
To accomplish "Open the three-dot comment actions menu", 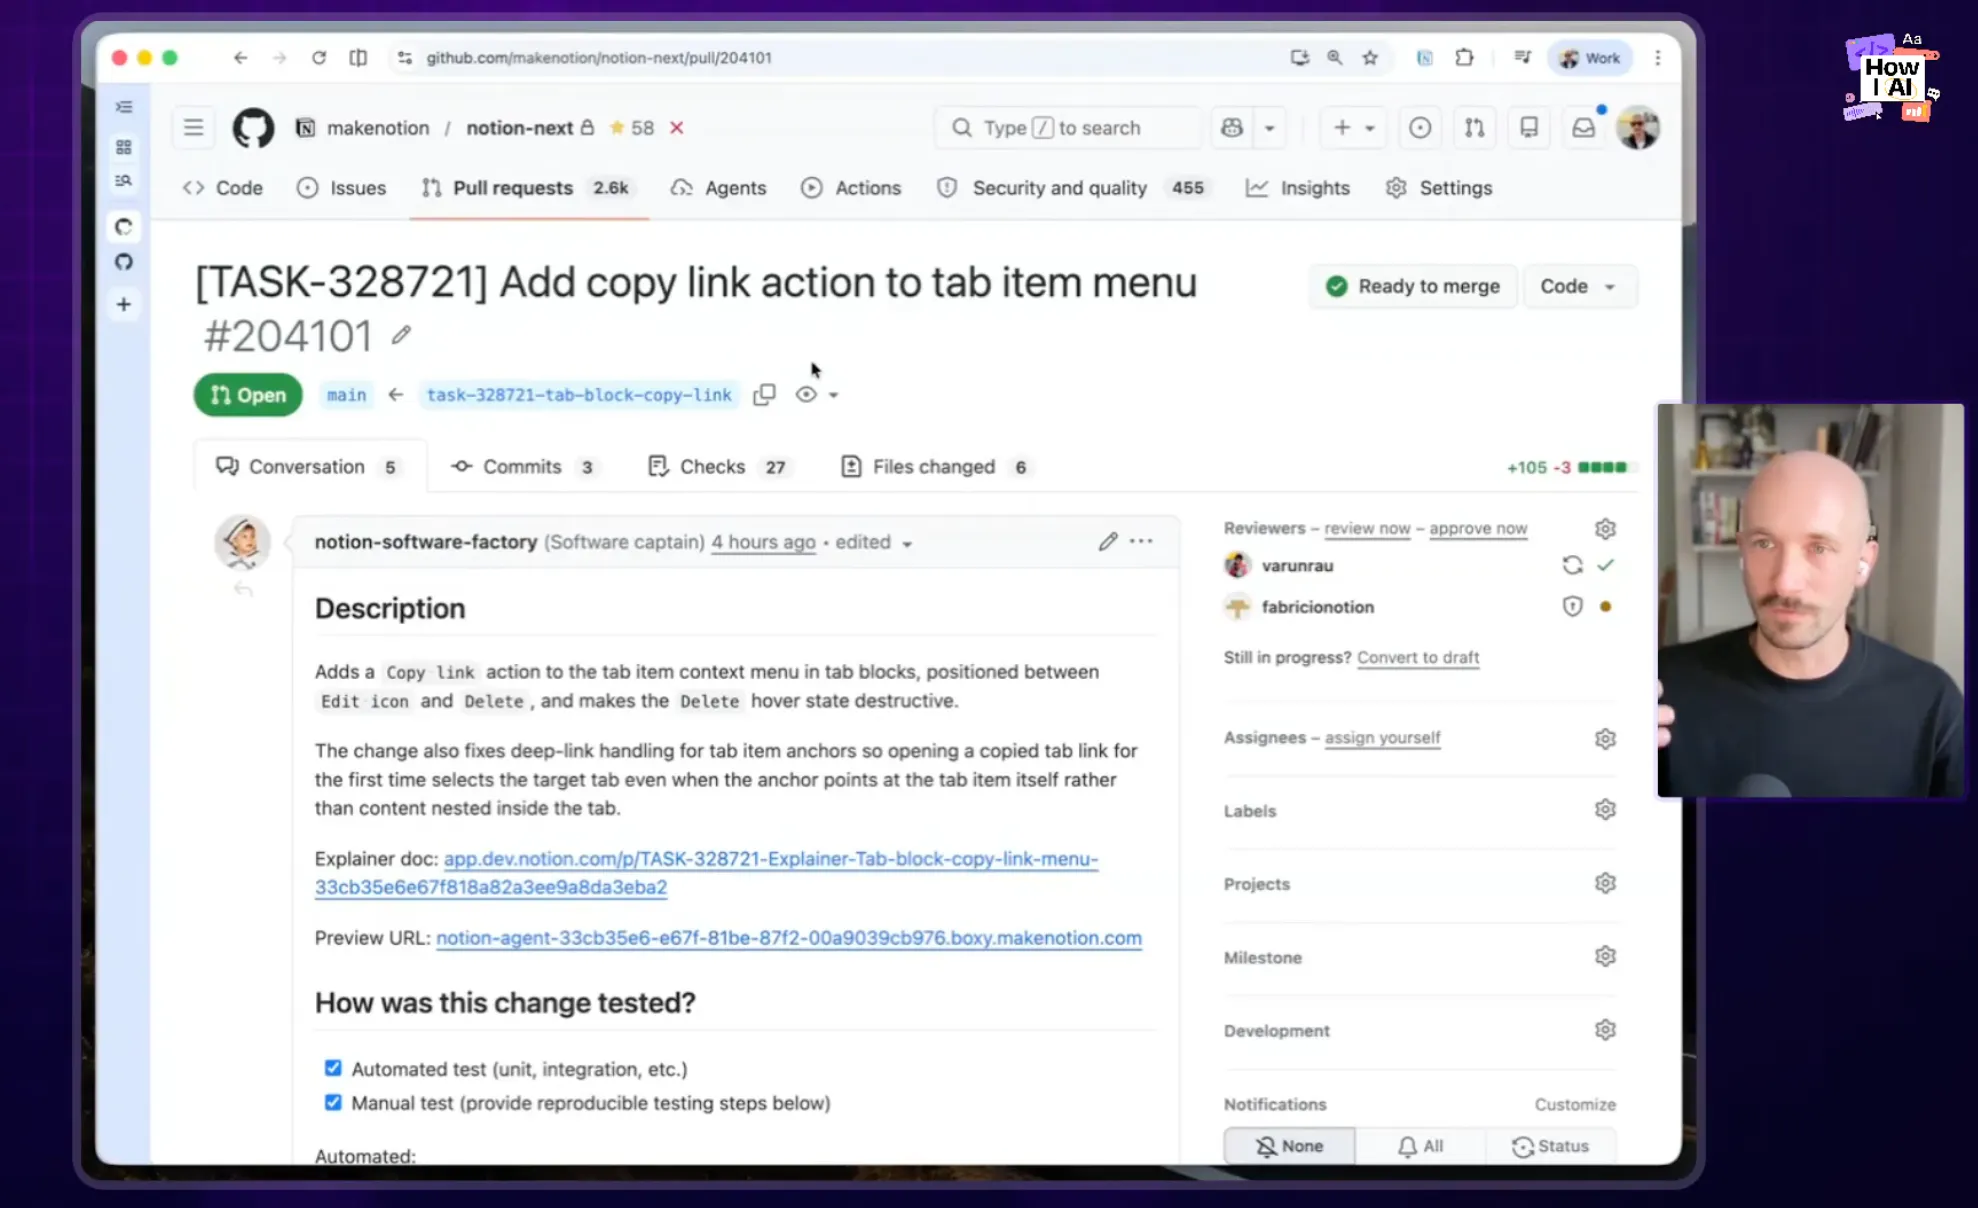I will (x=1141, y=541).
